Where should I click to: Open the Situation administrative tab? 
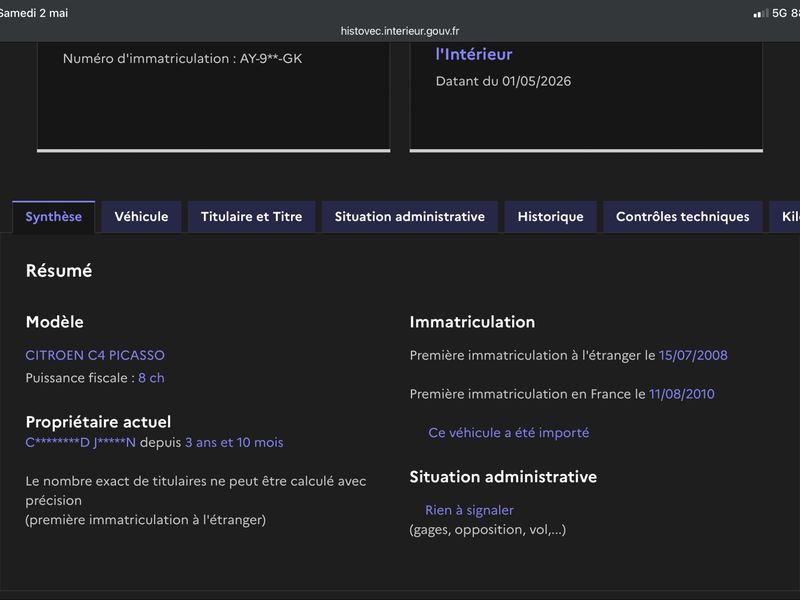coord(410,217)
